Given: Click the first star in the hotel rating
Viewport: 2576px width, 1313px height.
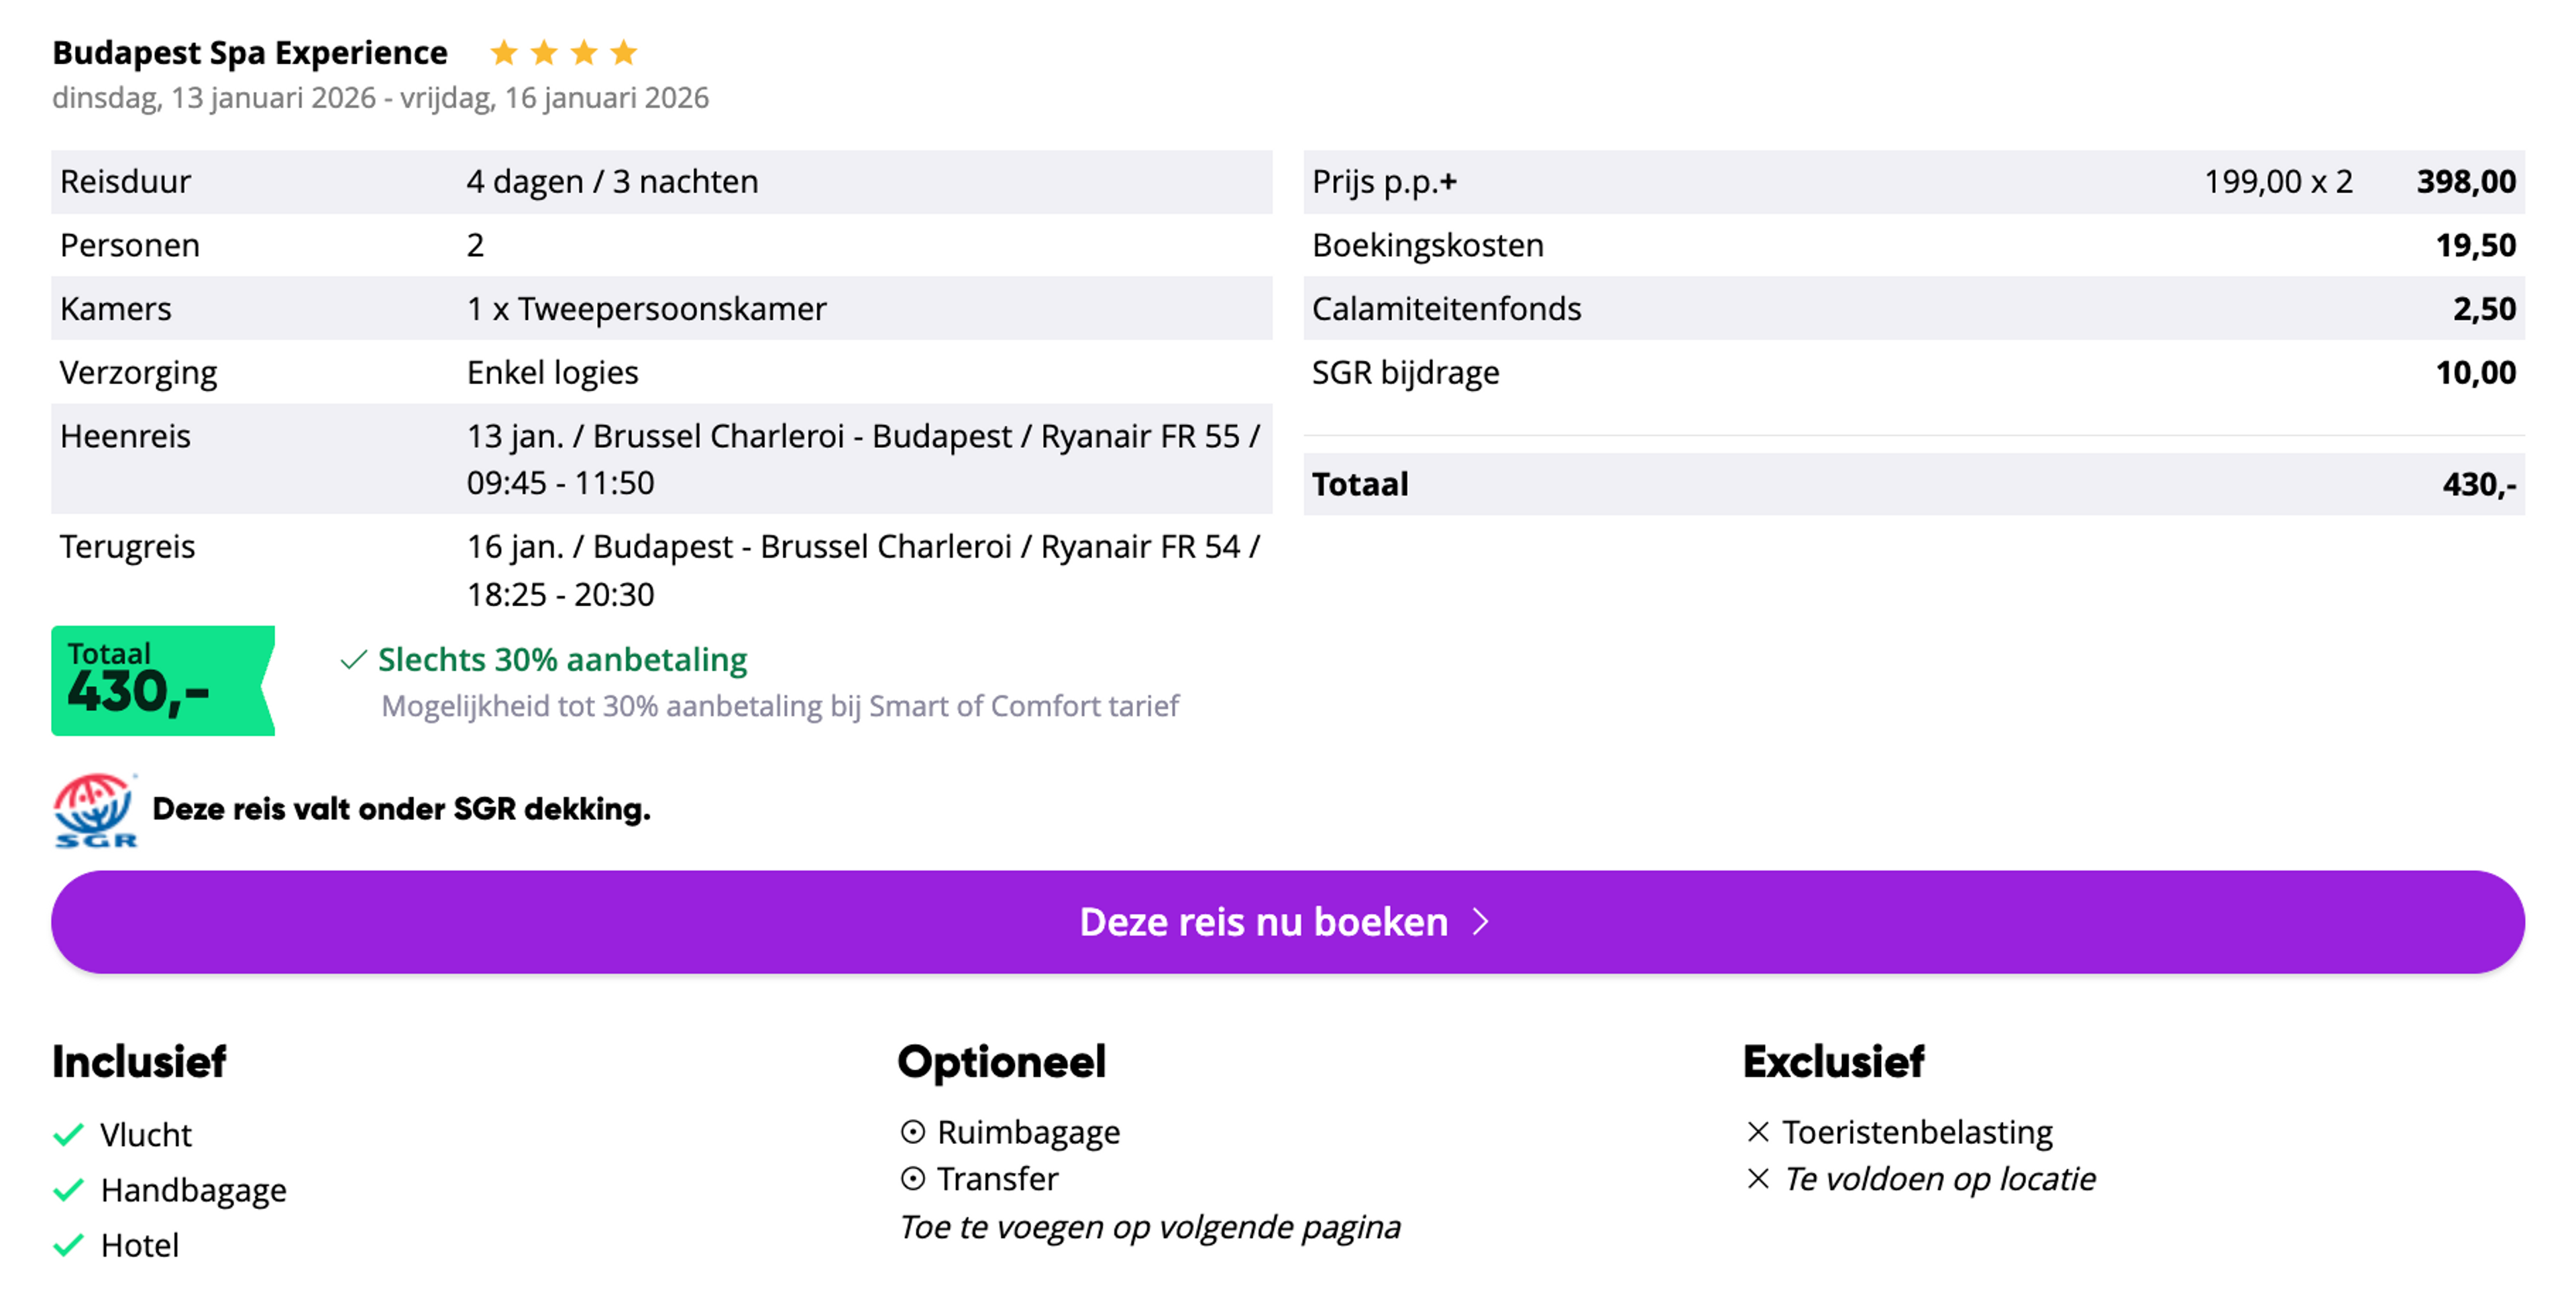Looking at the screenshot, I should (505, 52).
